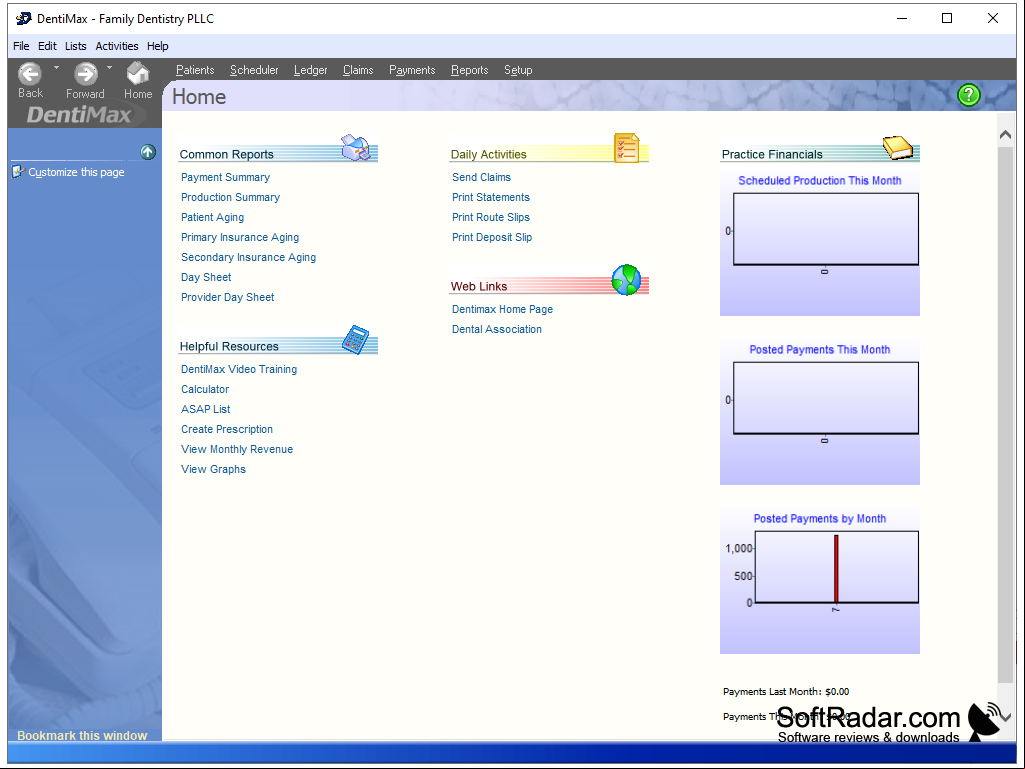Click the calculator icon beside Helpful Resources
This screenshot has height=769, width=1025.
[x=356, y=340]
